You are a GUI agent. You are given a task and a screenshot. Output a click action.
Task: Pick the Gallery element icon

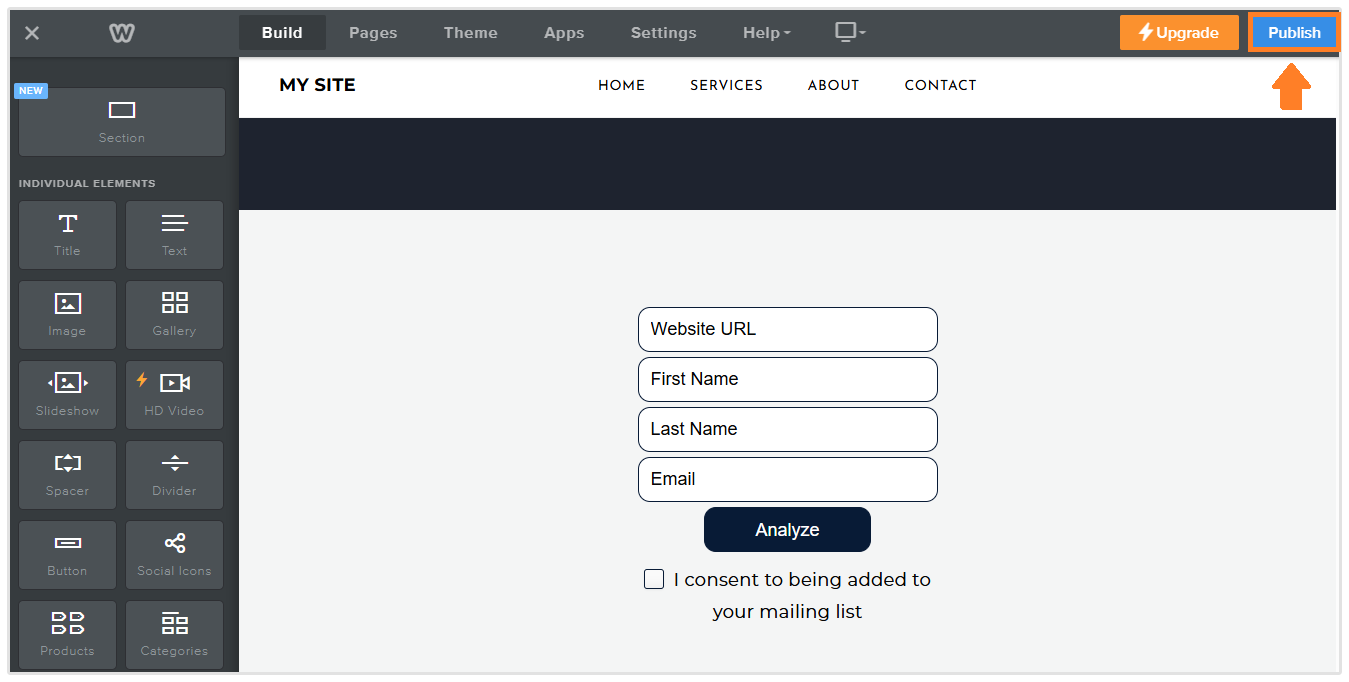(x=174, y=314)
